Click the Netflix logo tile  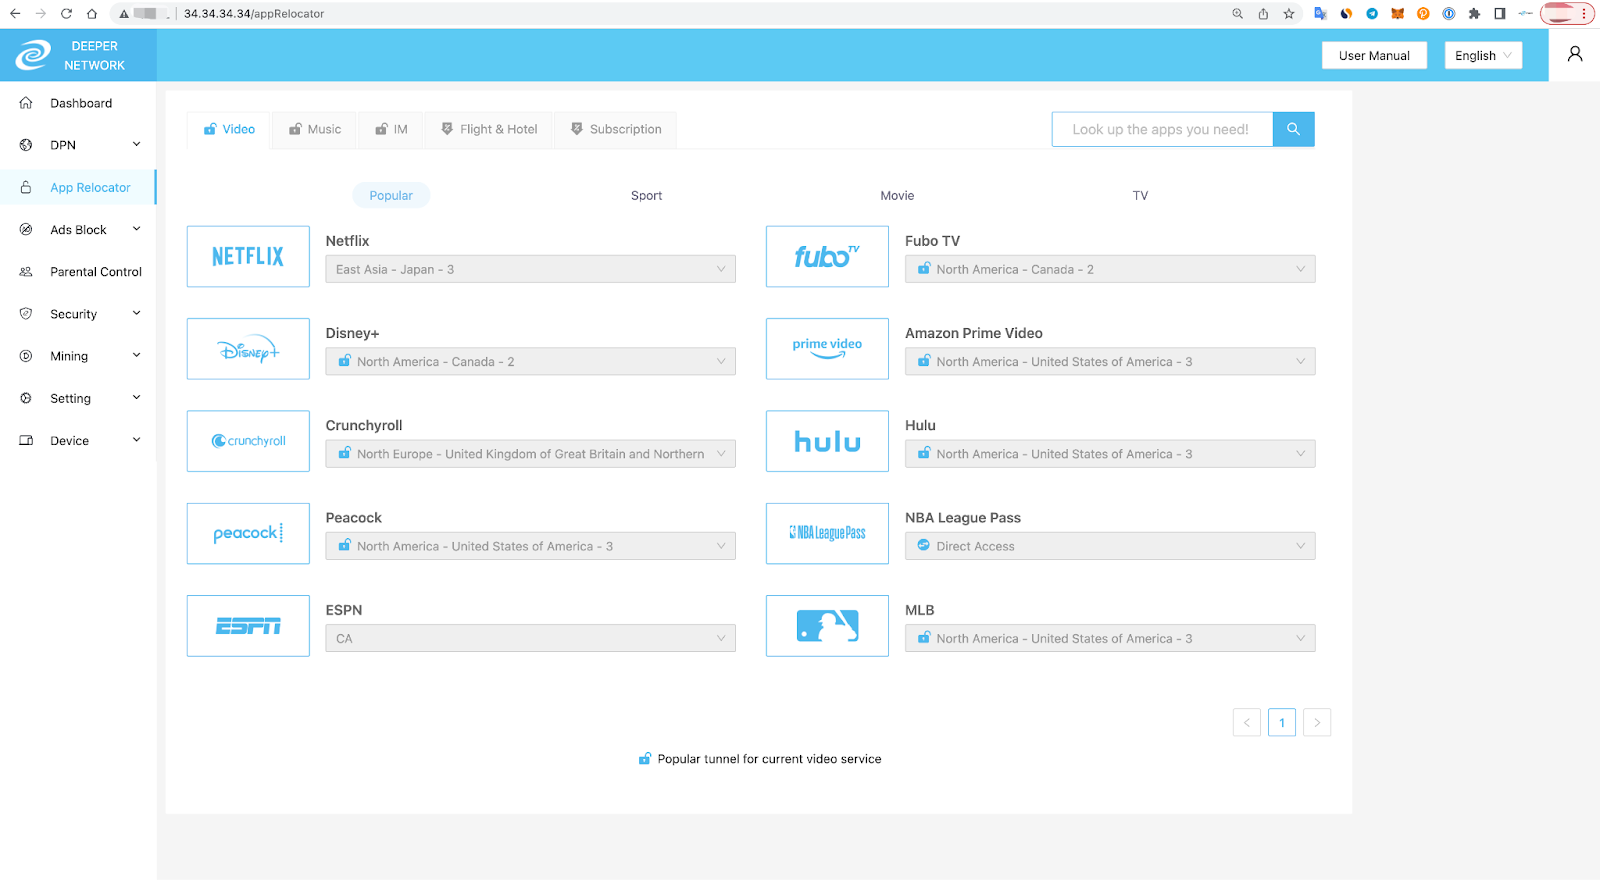[248, 256]
